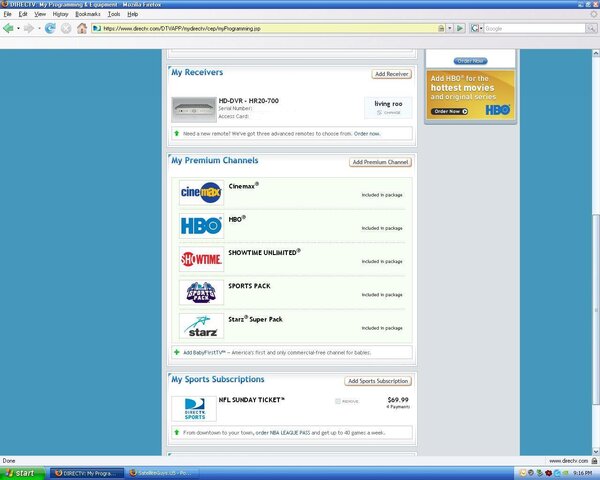
Task: Click the green arrow beside NBA League Pass
Action: coord(176,432)
